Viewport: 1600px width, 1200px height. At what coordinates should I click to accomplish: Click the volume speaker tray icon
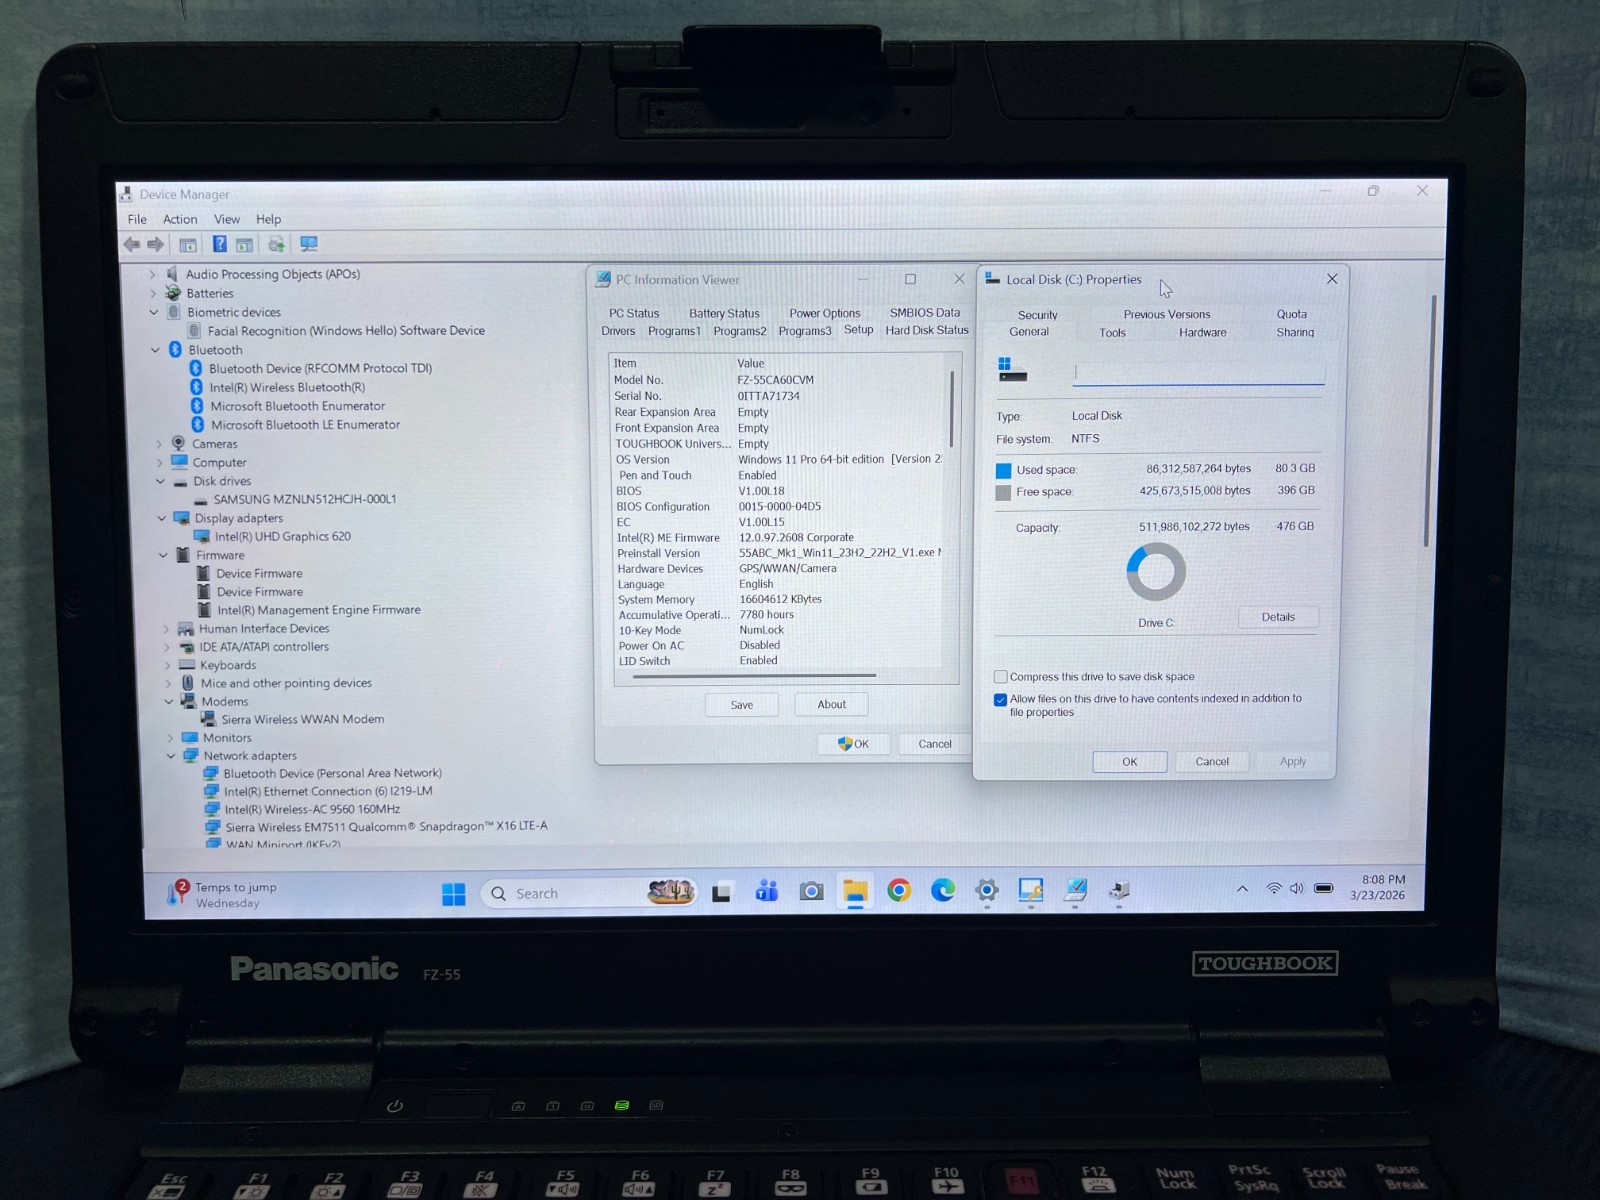point(1297,888)
